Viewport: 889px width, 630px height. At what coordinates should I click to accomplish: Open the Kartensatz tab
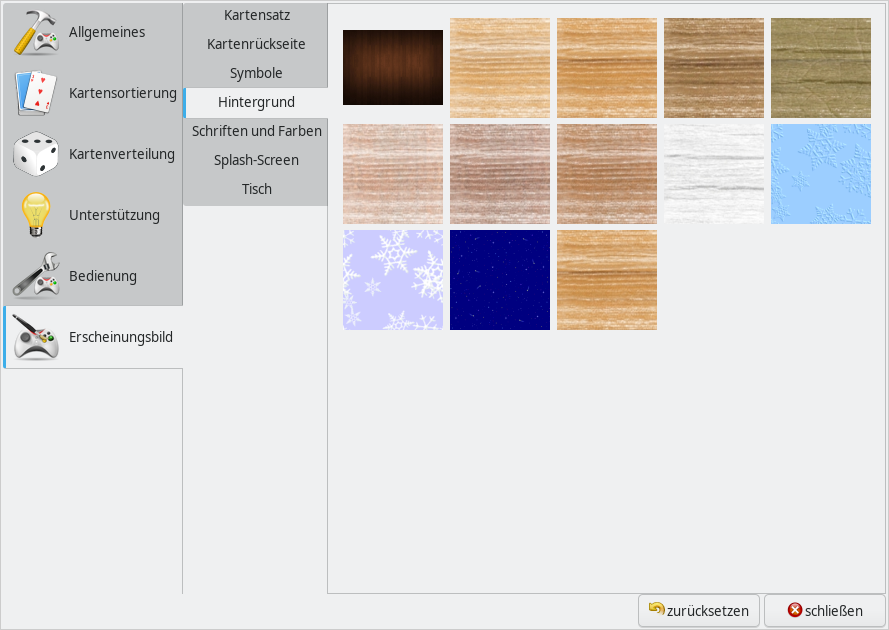257,16
